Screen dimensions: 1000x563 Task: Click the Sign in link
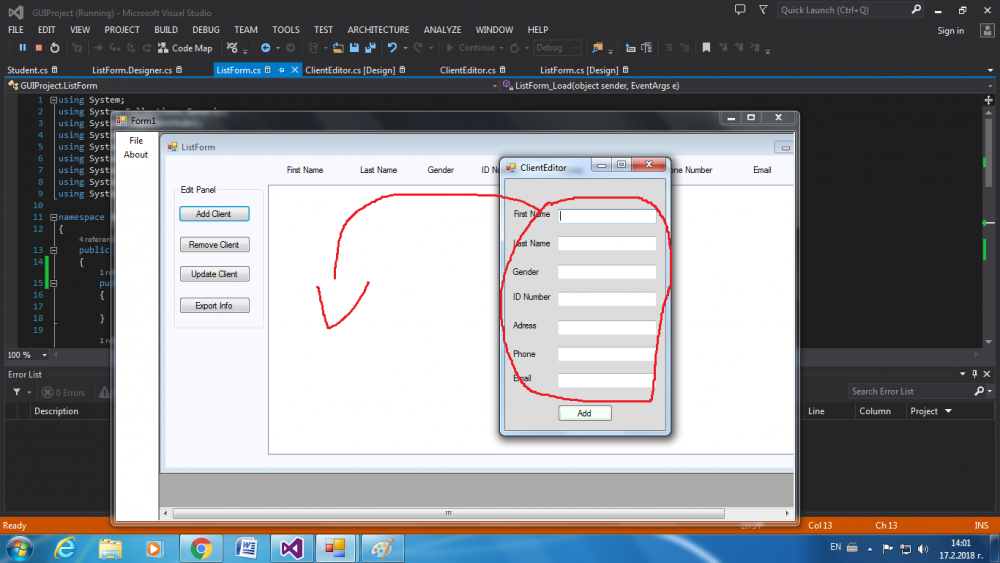click(950, 31)
